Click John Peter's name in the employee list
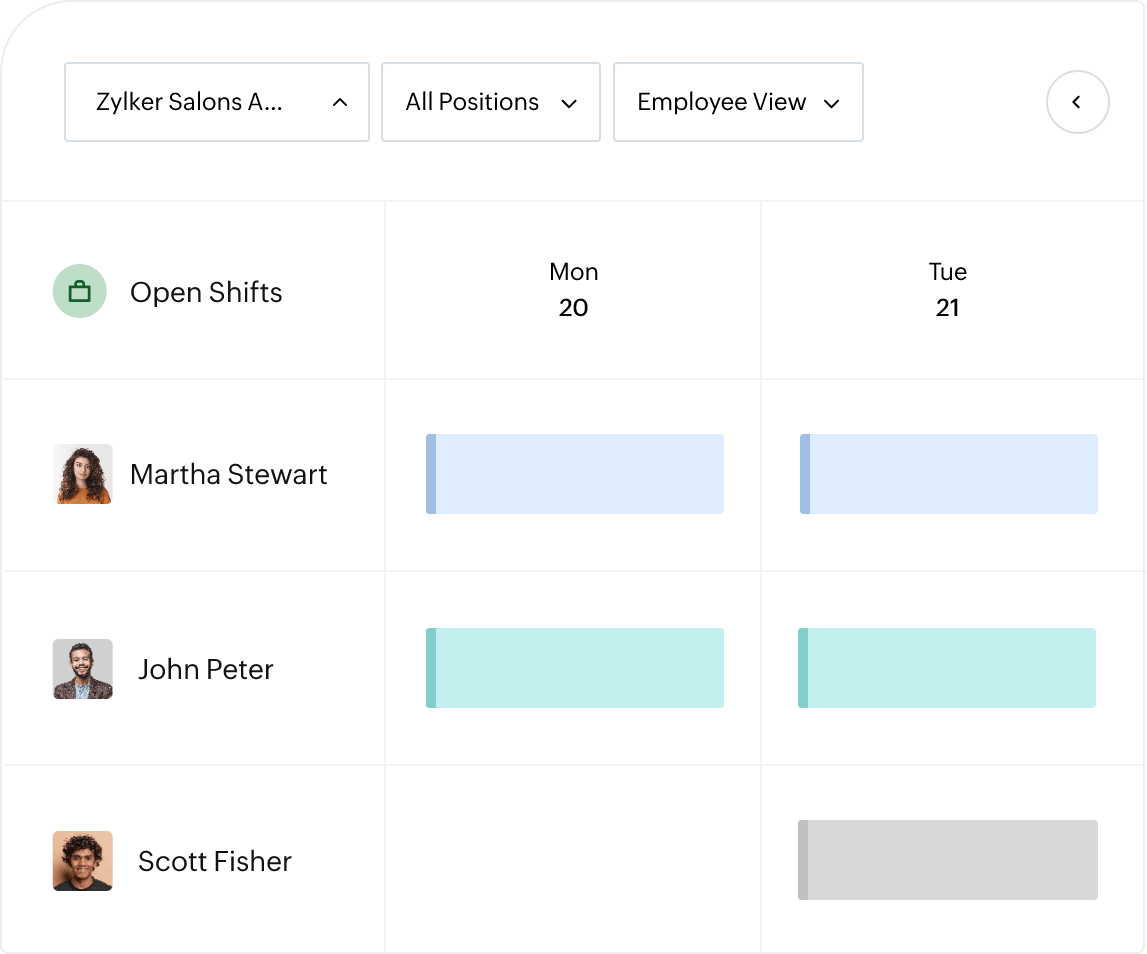Viewport: 1147px width, 954px height. [x=205, y=669]
